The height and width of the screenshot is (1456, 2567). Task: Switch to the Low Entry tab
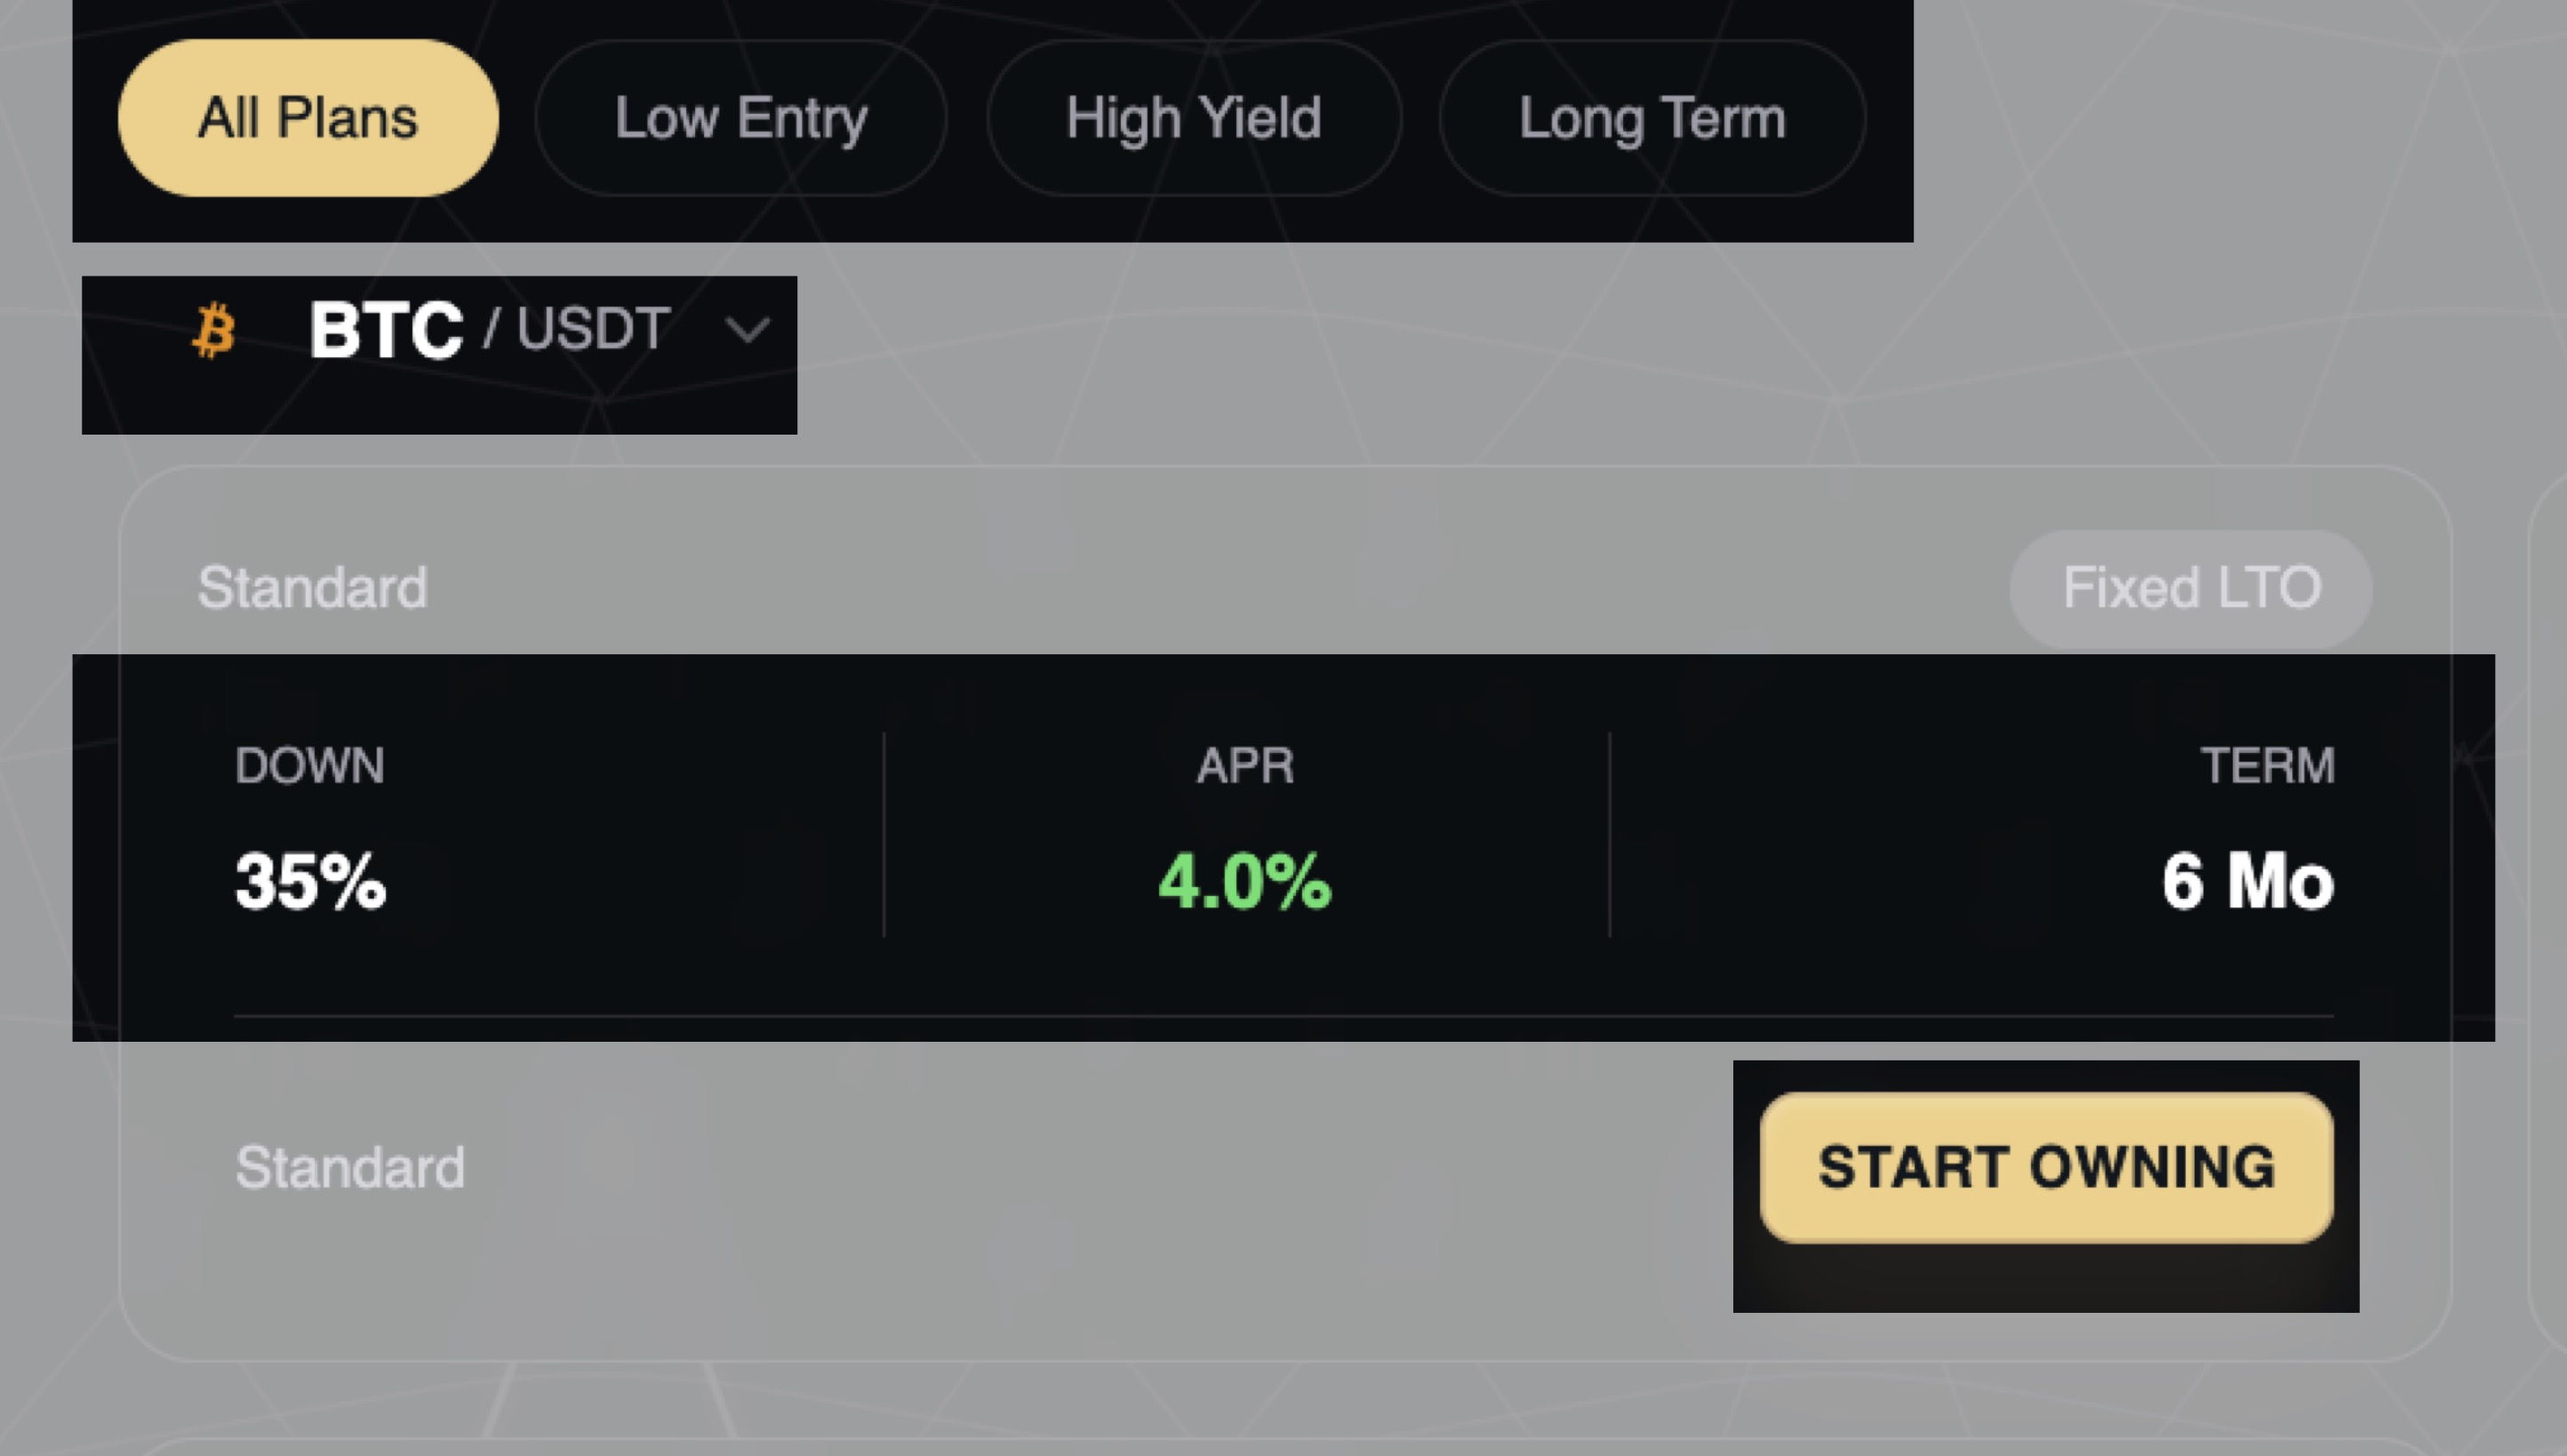[x=741, y=118]
